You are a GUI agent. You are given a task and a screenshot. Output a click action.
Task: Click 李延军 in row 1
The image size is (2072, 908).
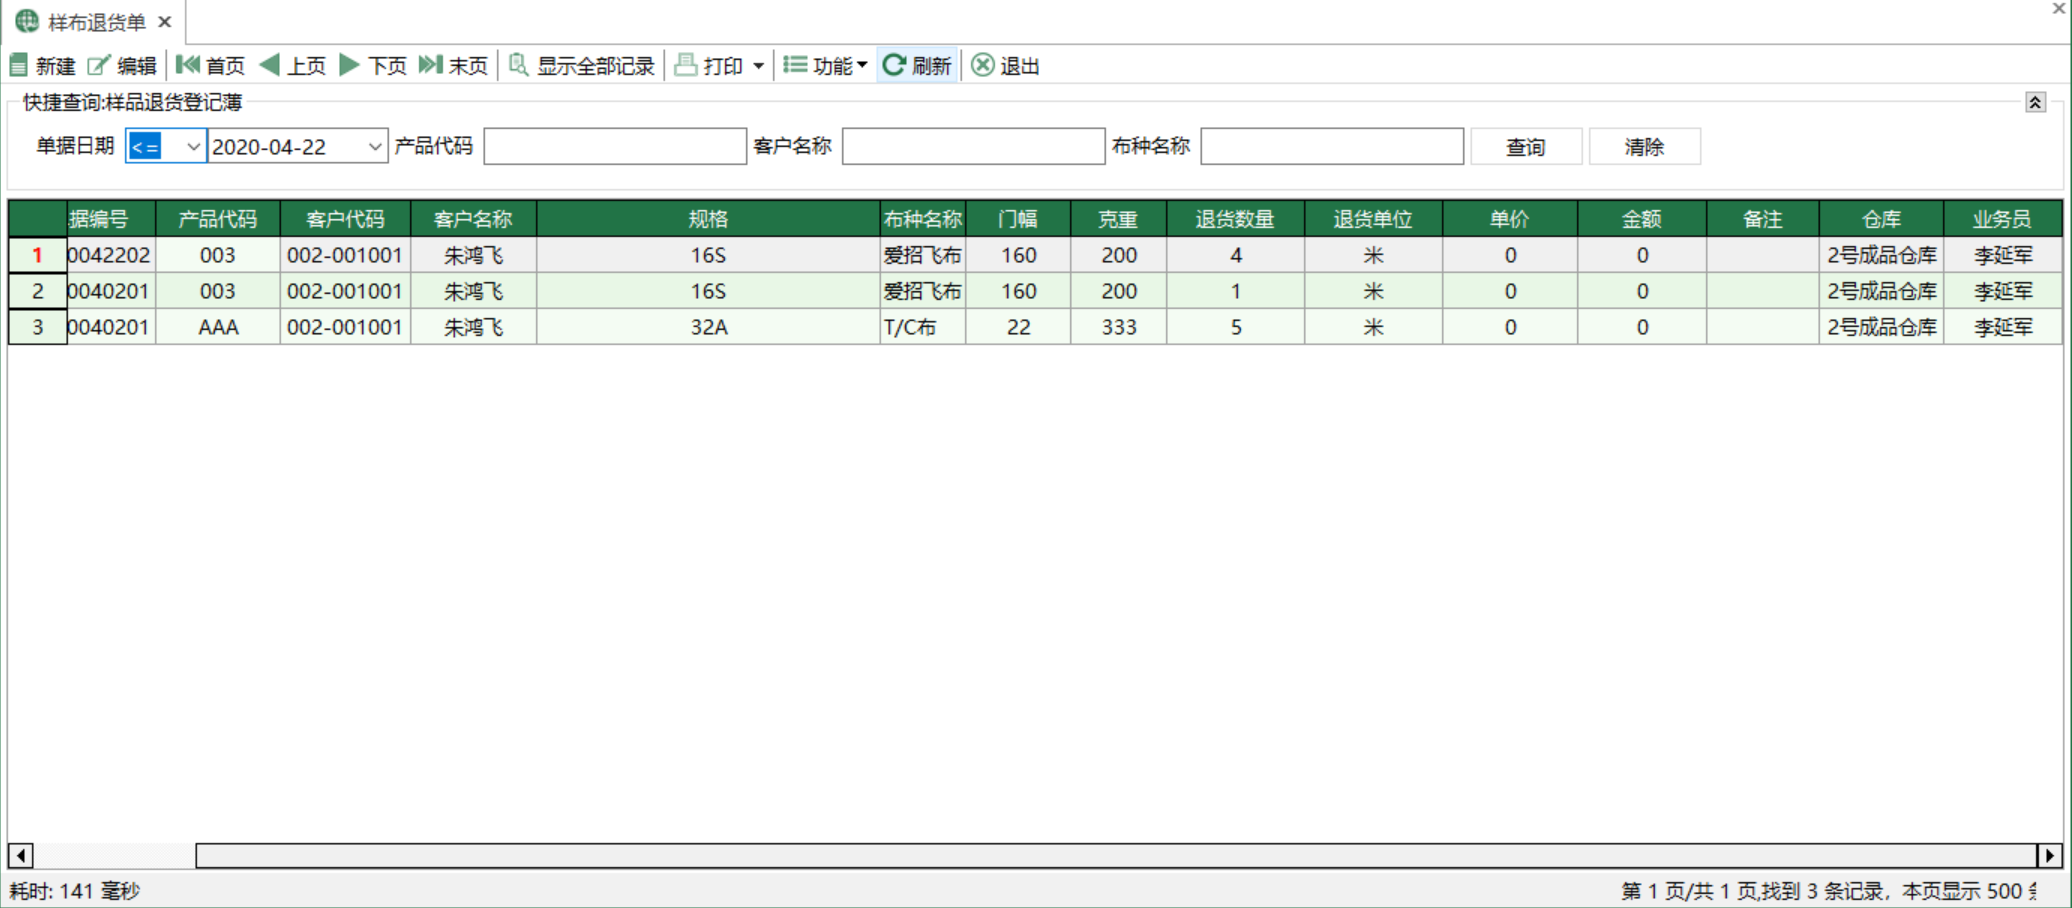pyautogui.click(x=2003, y=255)
